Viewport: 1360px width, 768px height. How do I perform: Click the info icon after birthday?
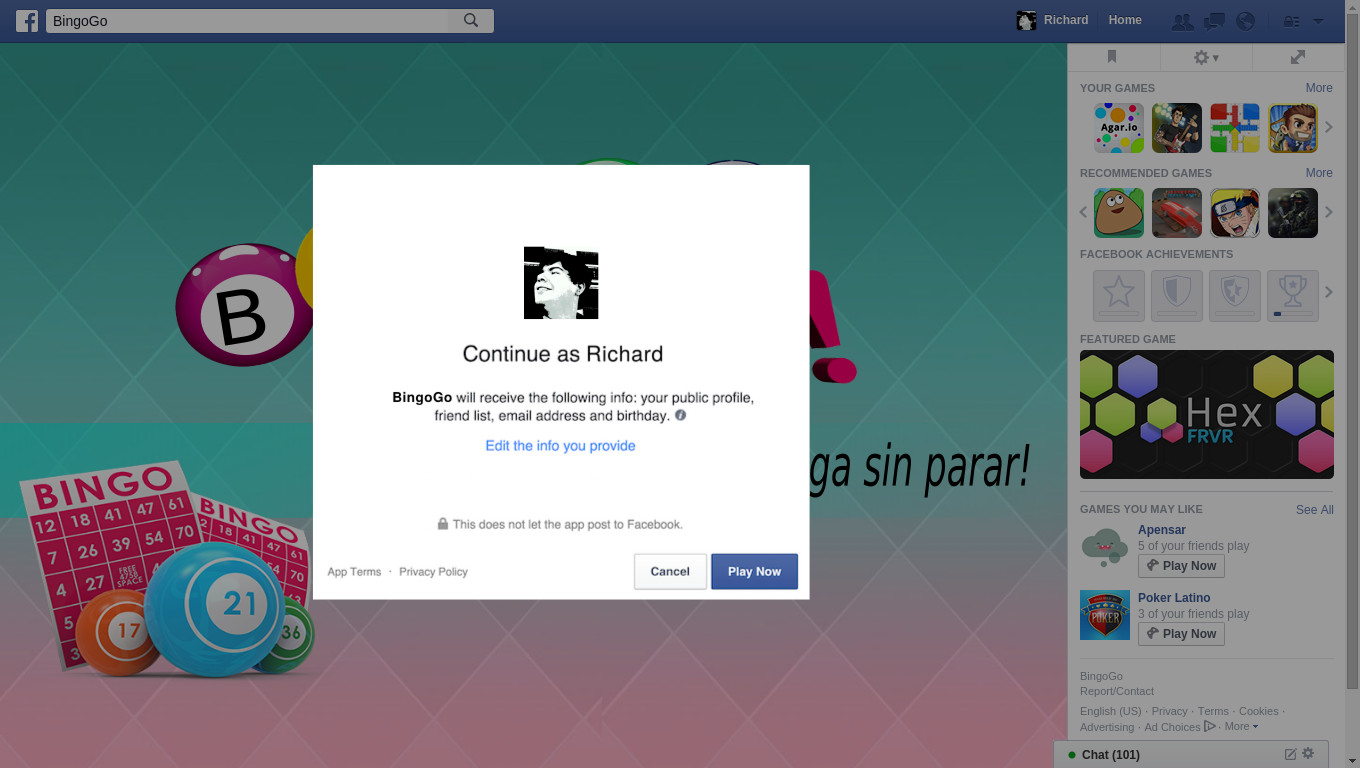pyautogui.click(x=680, y=415)
